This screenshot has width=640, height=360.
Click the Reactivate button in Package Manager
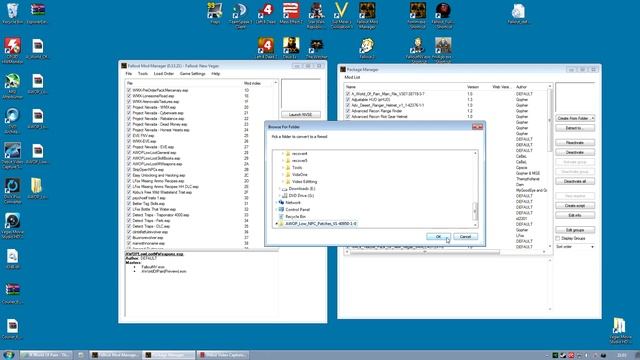tap(575, 143)
